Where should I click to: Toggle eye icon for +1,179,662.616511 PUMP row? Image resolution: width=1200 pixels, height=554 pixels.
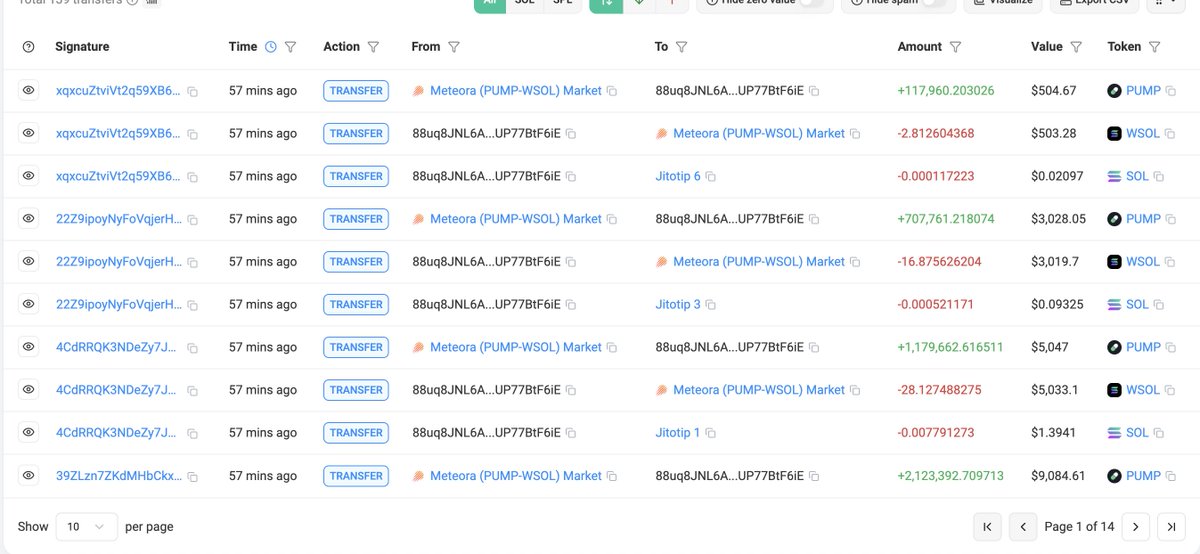click(x=29, y=347)
